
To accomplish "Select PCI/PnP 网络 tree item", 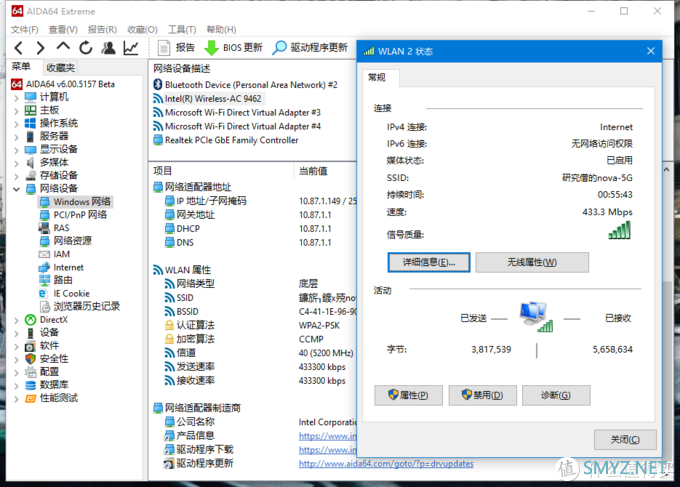I will point(73,215).
